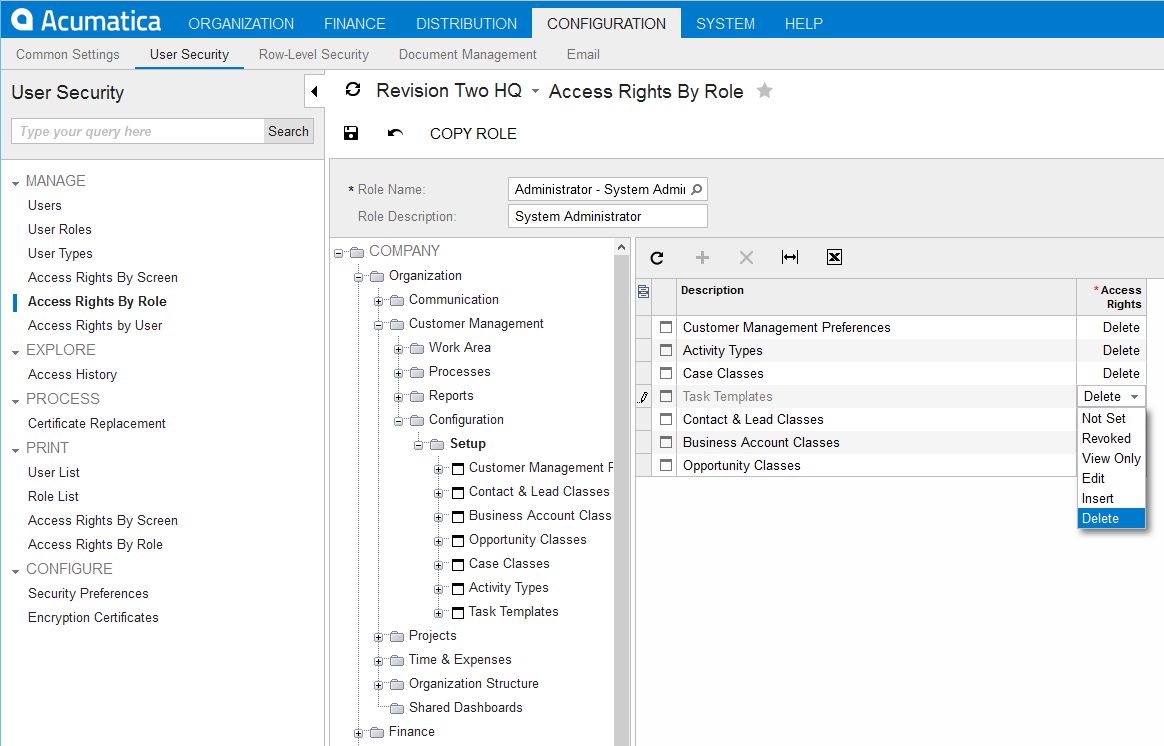Click the screen icon in Contact & Lead Classes row

(666, 419)
